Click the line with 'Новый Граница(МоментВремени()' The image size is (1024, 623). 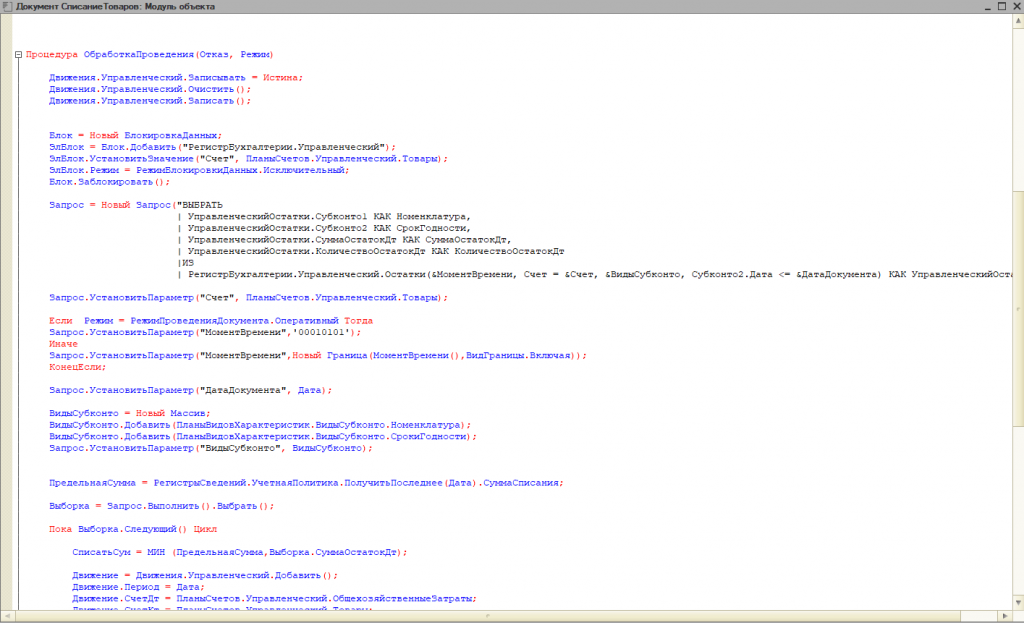click(x=318, y=356)
